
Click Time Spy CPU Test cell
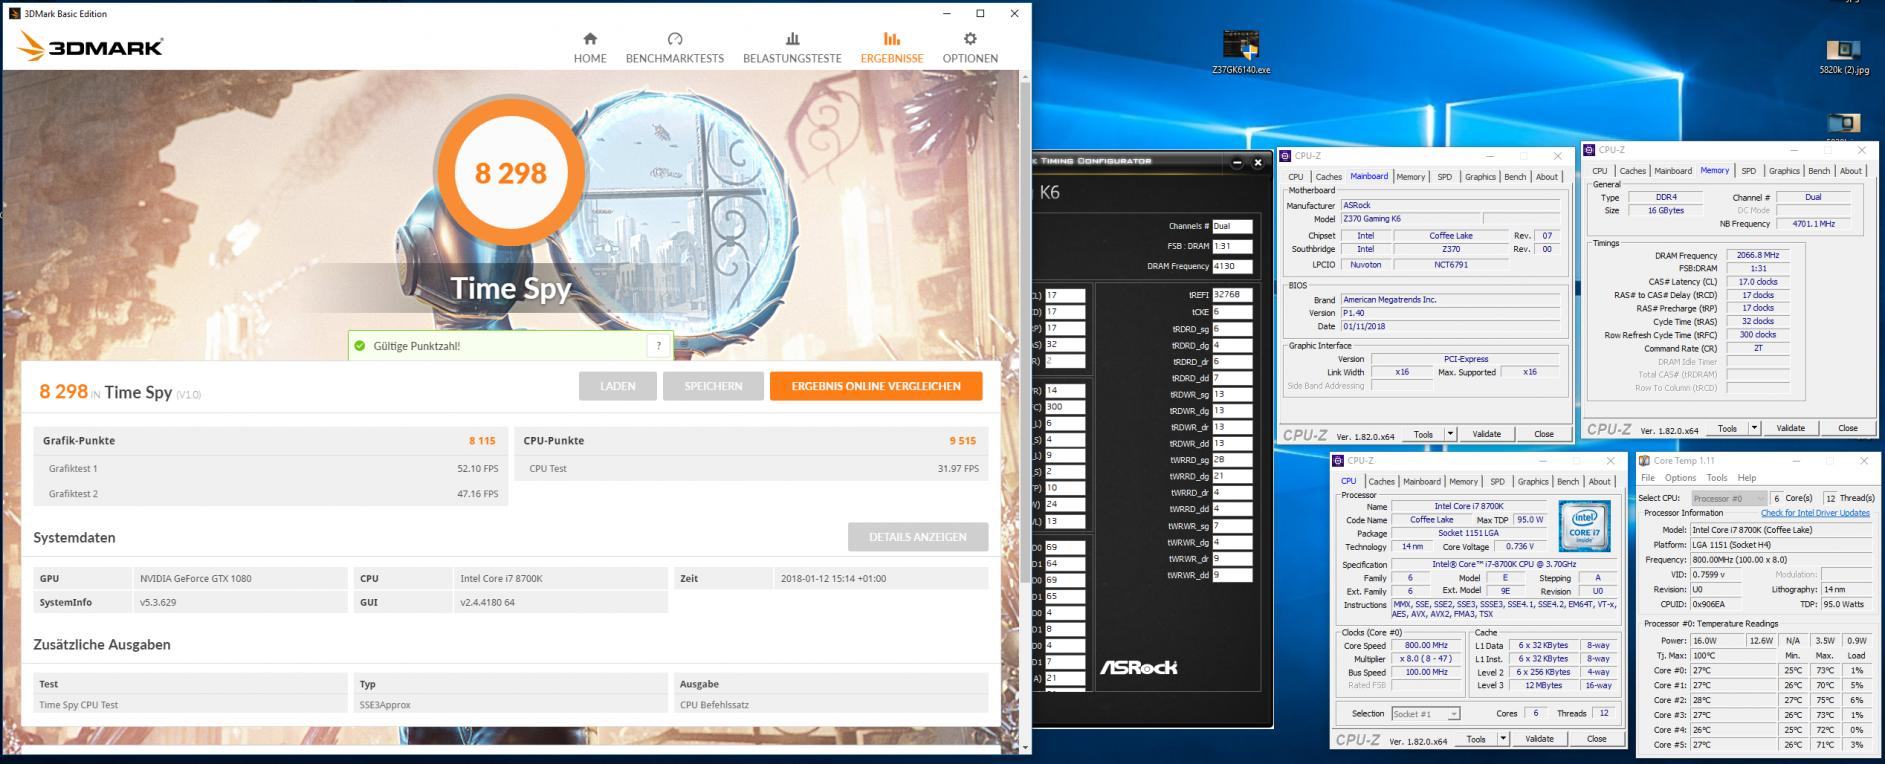click(x=190, y=705)
